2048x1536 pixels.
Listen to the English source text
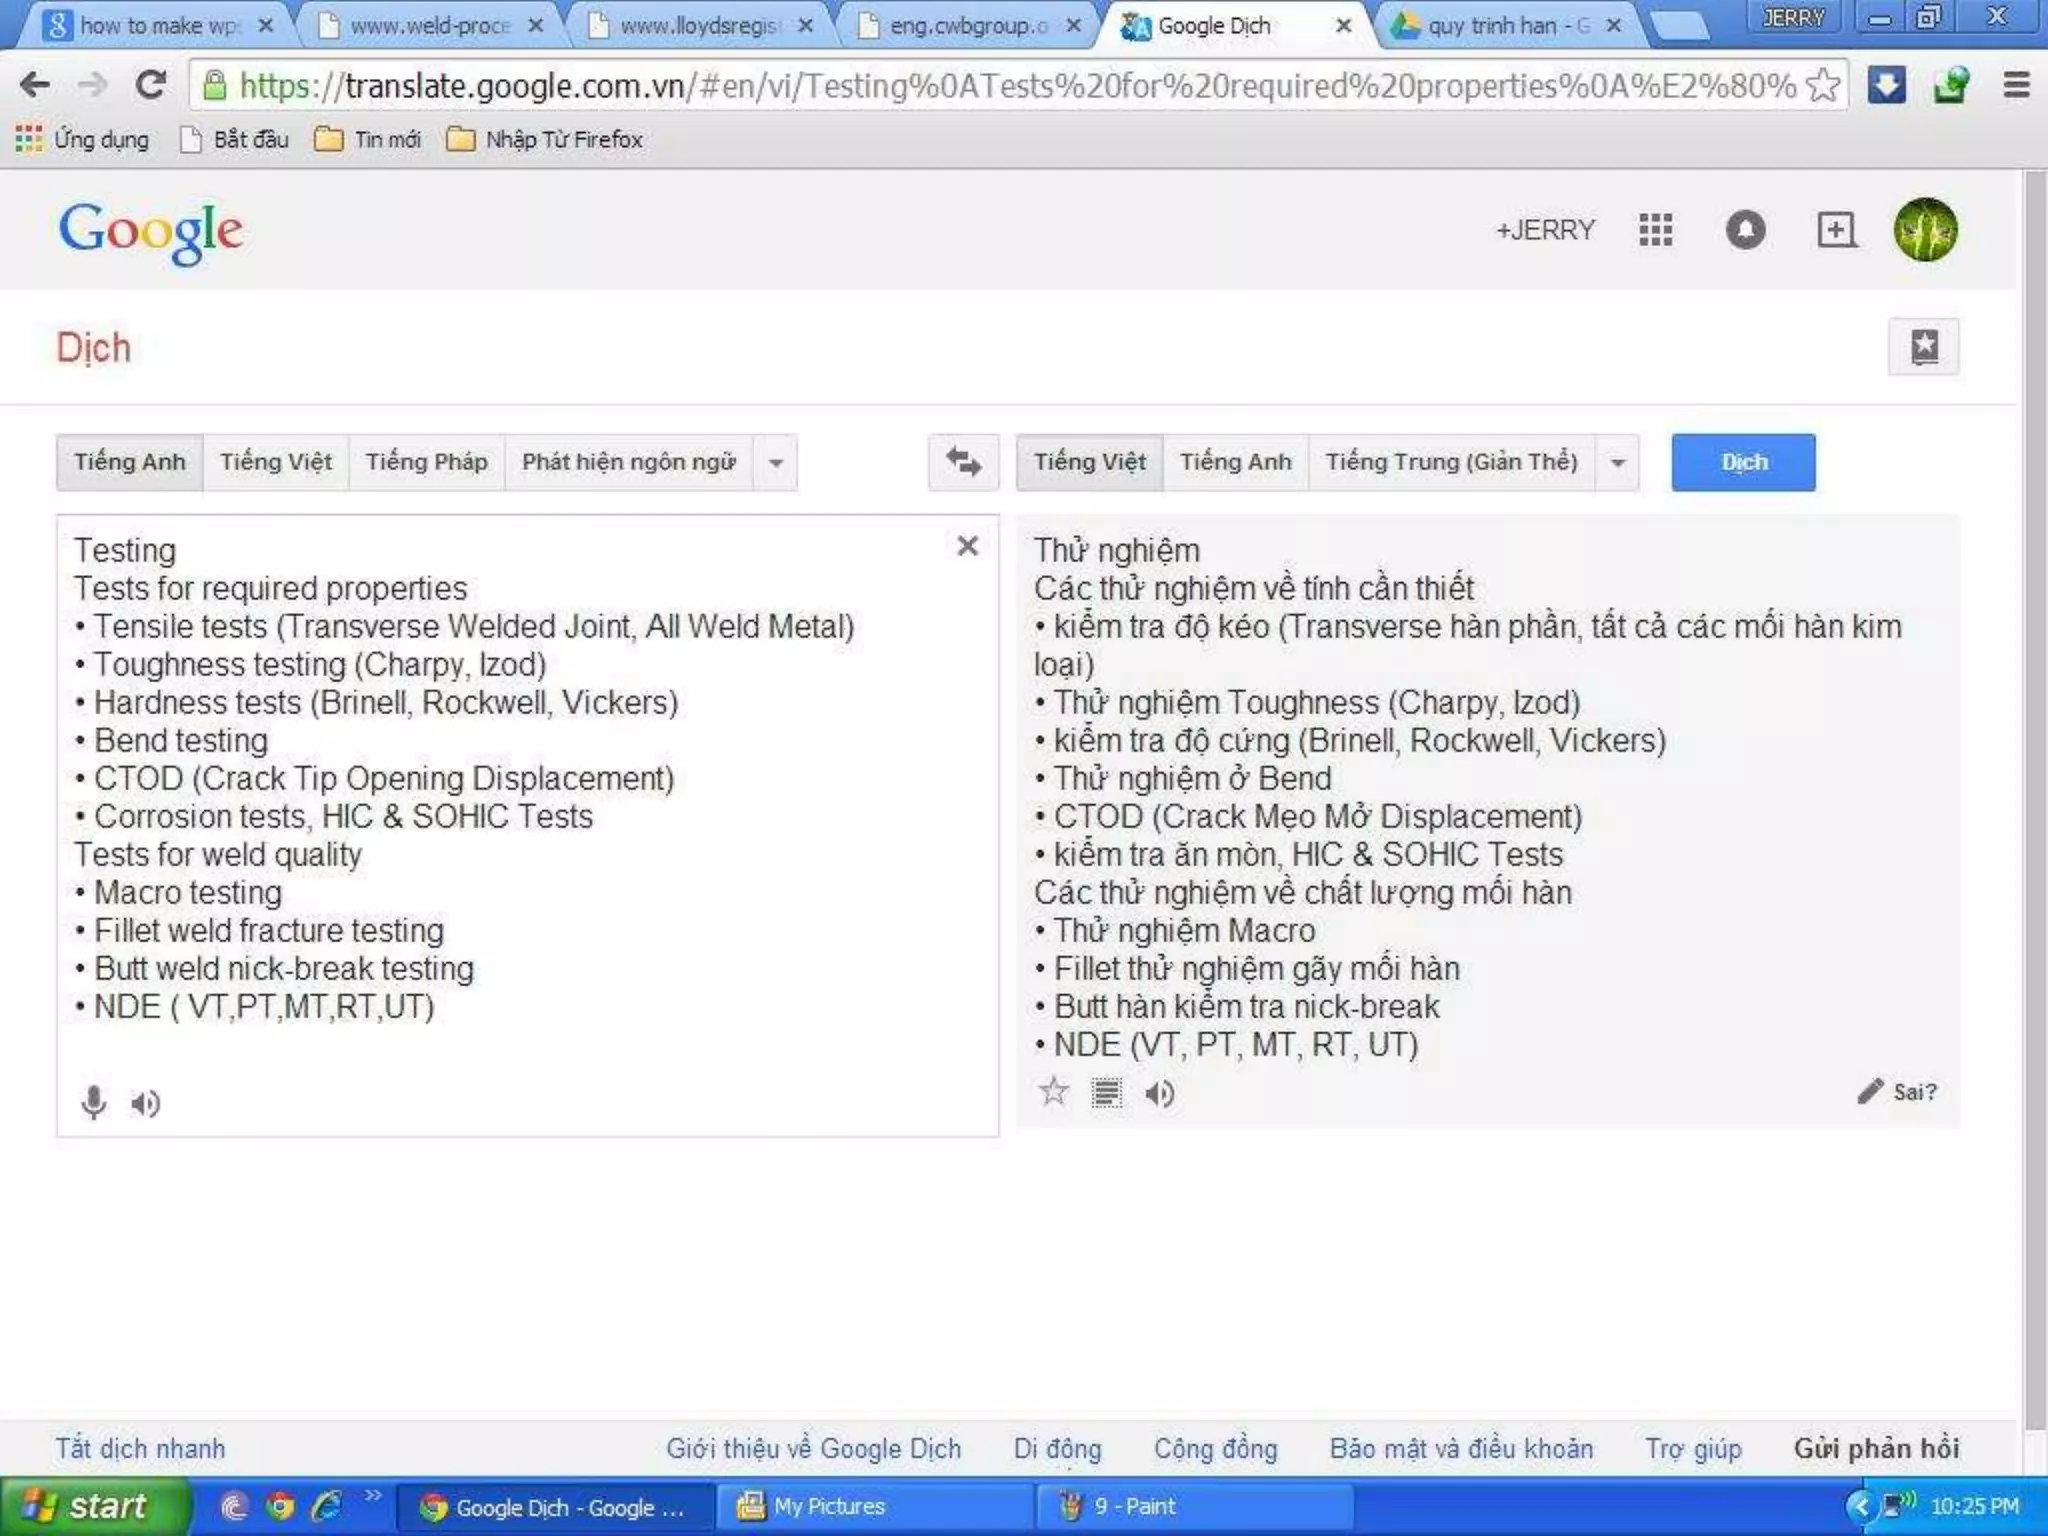point(146,1103)
